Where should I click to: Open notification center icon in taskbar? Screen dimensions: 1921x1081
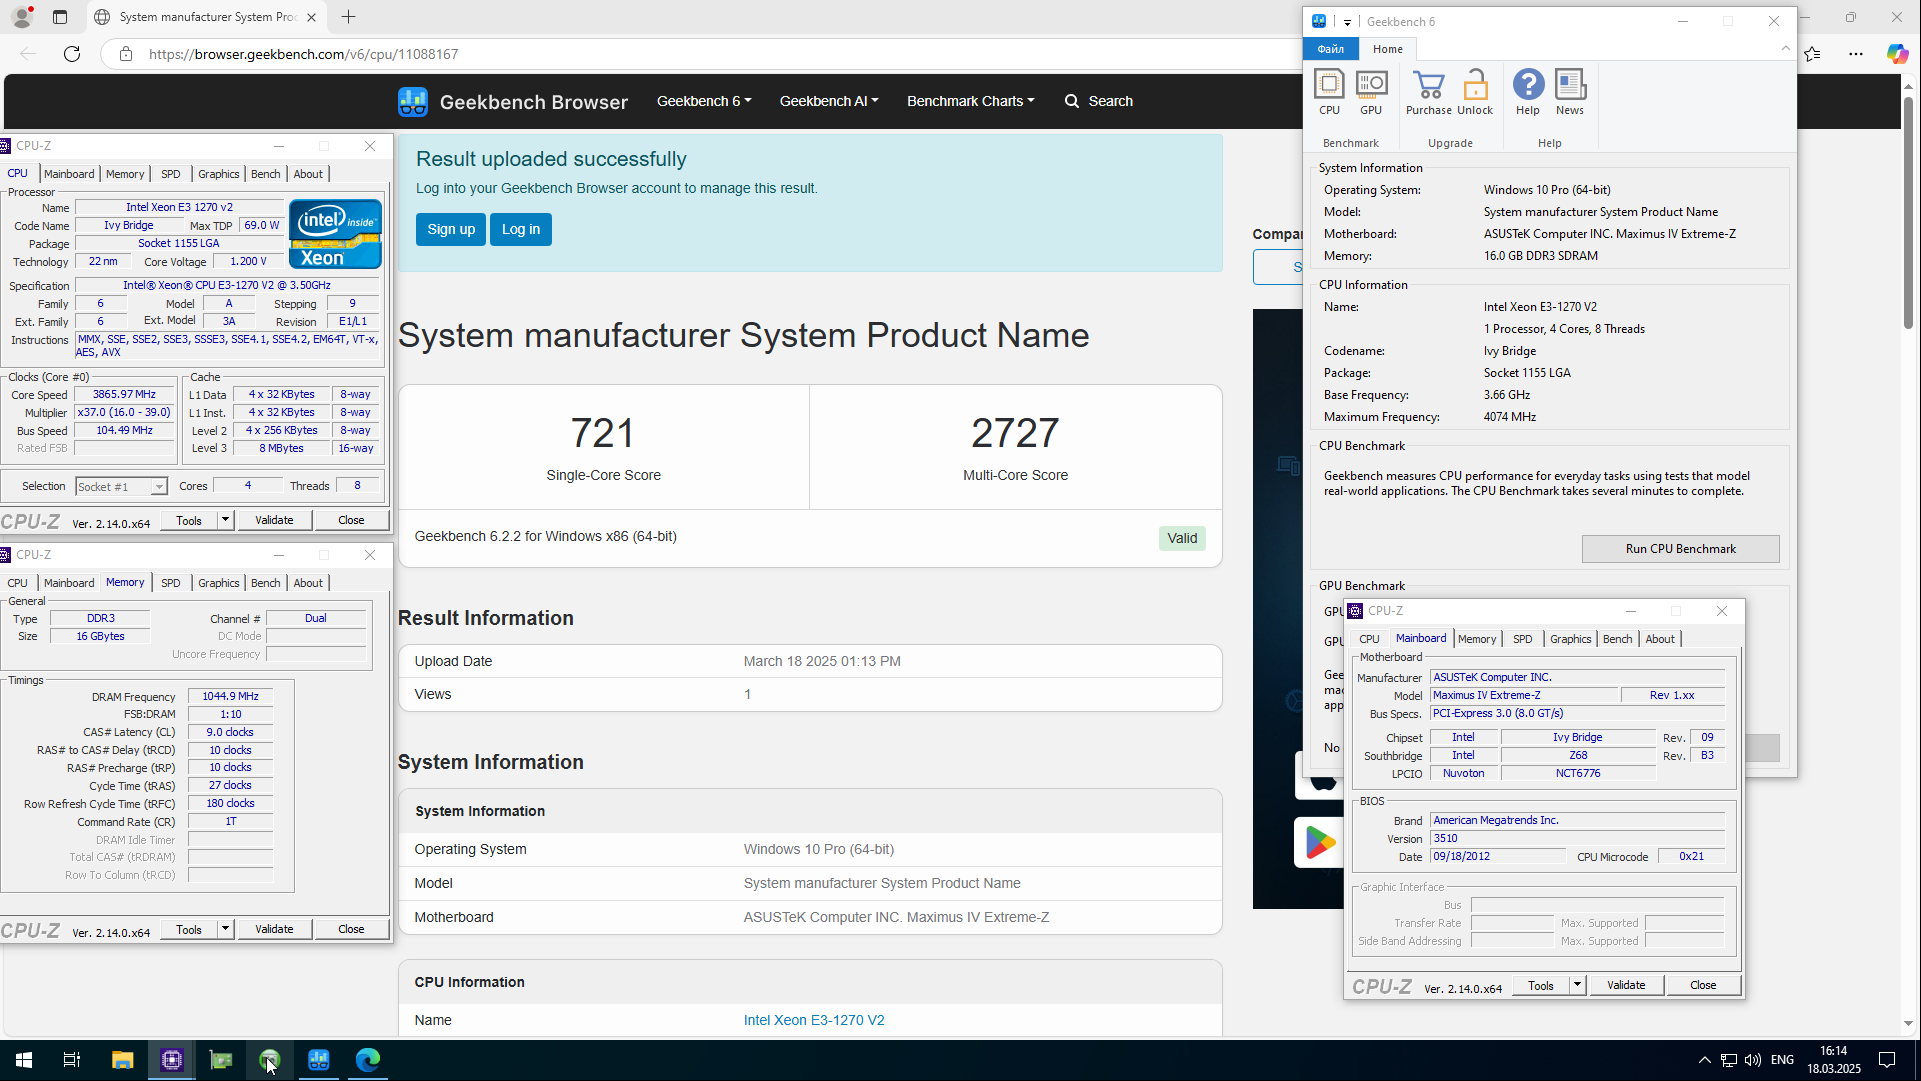point(1887,1060)
